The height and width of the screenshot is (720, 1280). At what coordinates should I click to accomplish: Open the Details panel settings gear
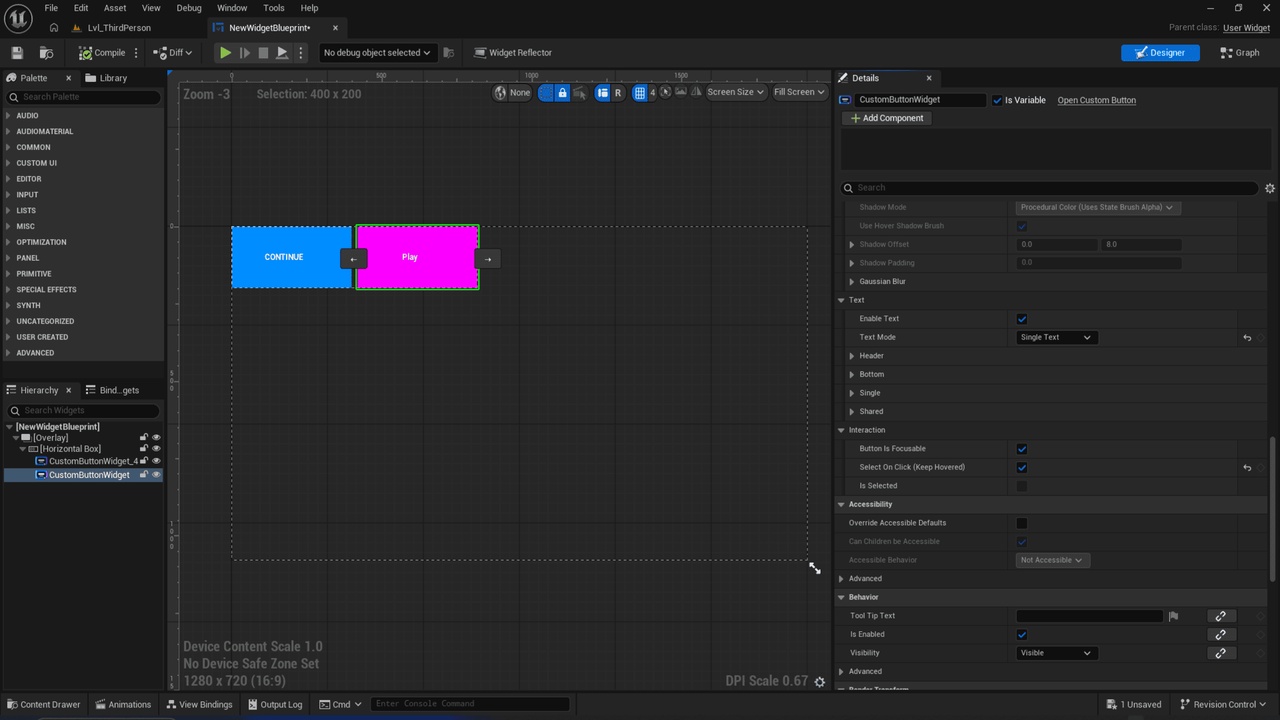coord(1270,188)
